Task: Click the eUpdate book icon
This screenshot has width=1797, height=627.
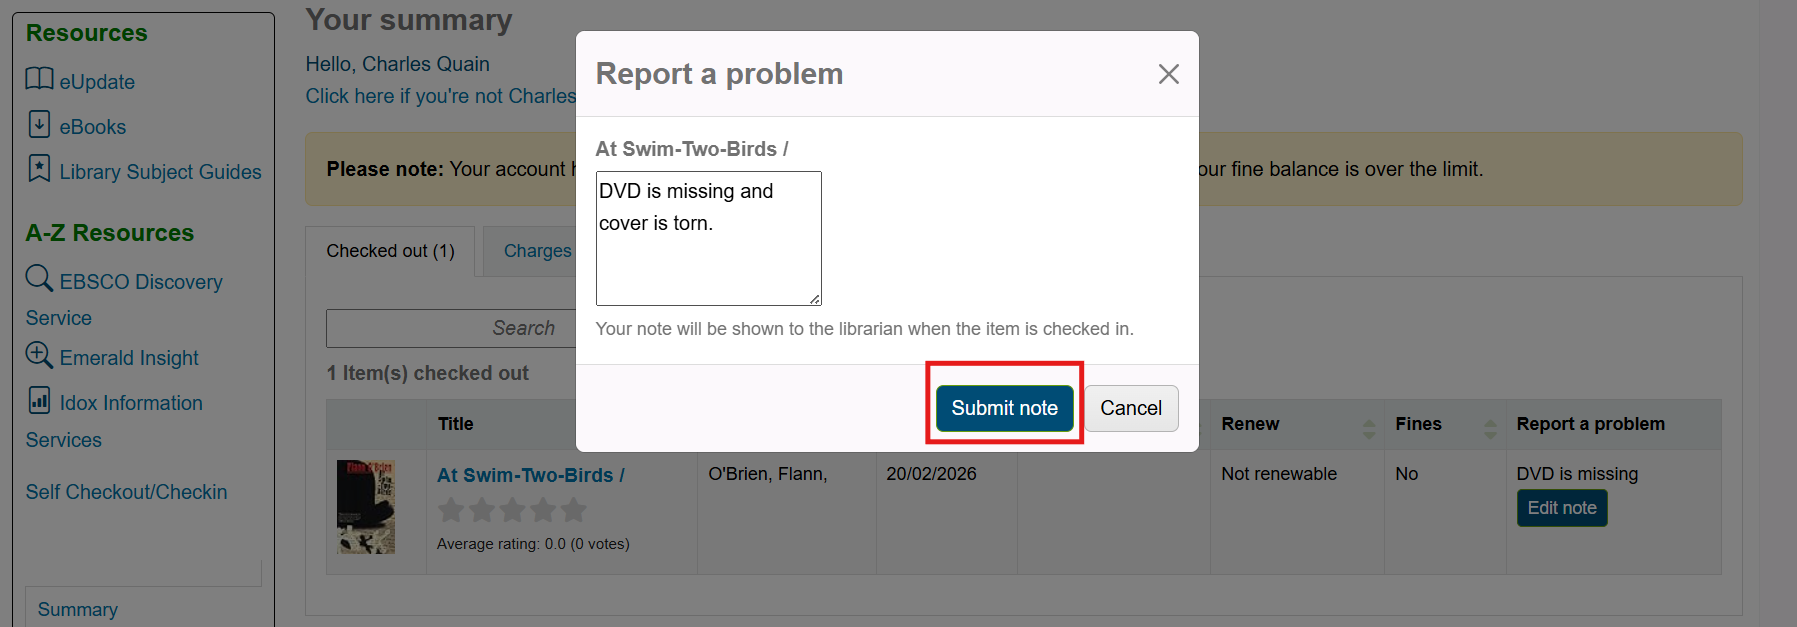Action: click(39, 79)
